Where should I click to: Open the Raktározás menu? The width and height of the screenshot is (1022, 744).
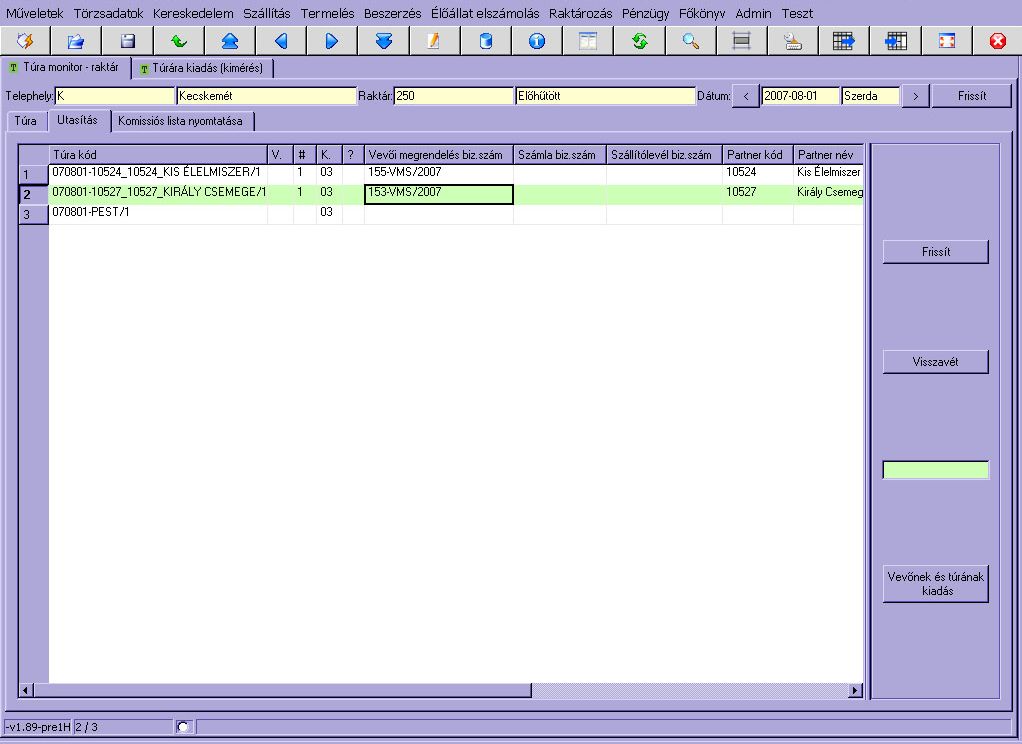pyautogui.click(x=580, y=14)
